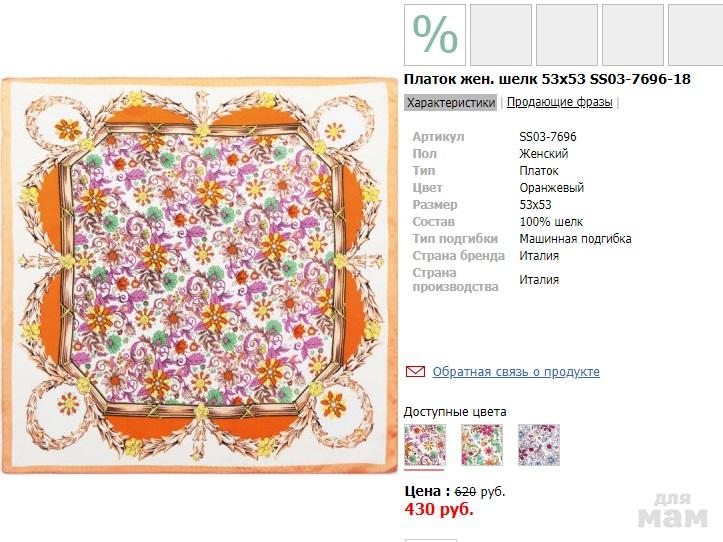Image resolution: width=723 pixels, height=542 pixels.
Task: Select the fourth thumbnail box in the top row
Action: 632,35
